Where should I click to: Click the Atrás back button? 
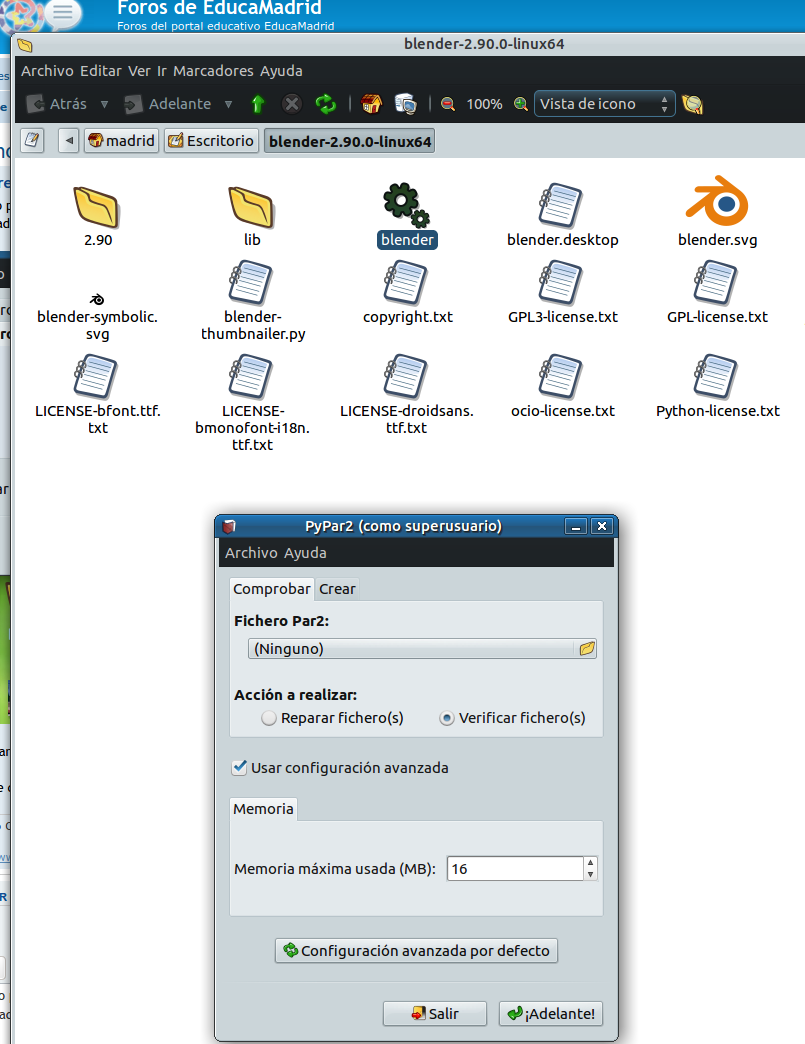[x=58, y=104]
